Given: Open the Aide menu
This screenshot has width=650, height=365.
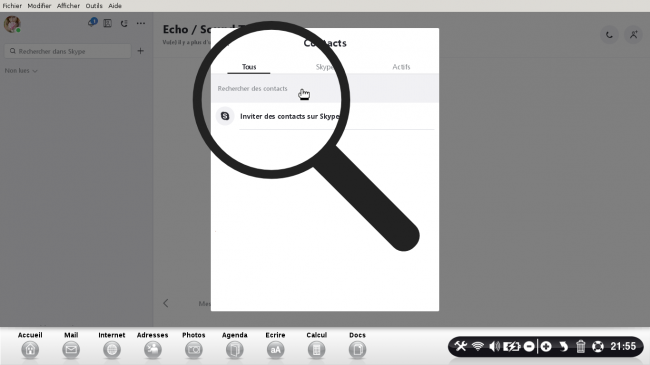Looking at the screenshot, I should tap(115, 6).
